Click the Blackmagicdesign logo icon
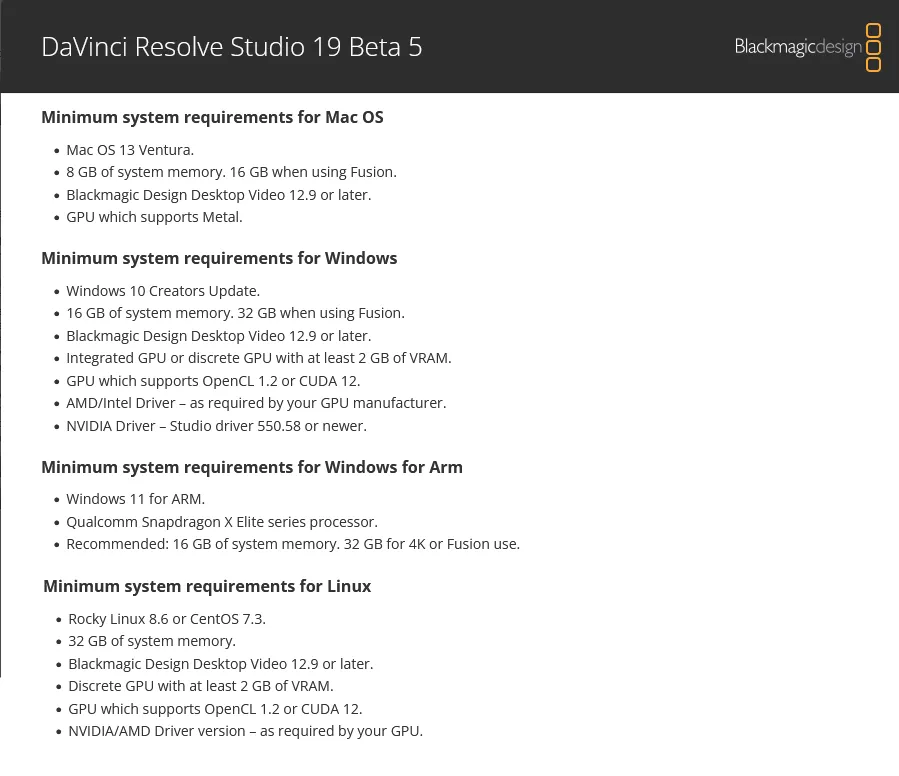The image size is (899, 776). (873, 47)
